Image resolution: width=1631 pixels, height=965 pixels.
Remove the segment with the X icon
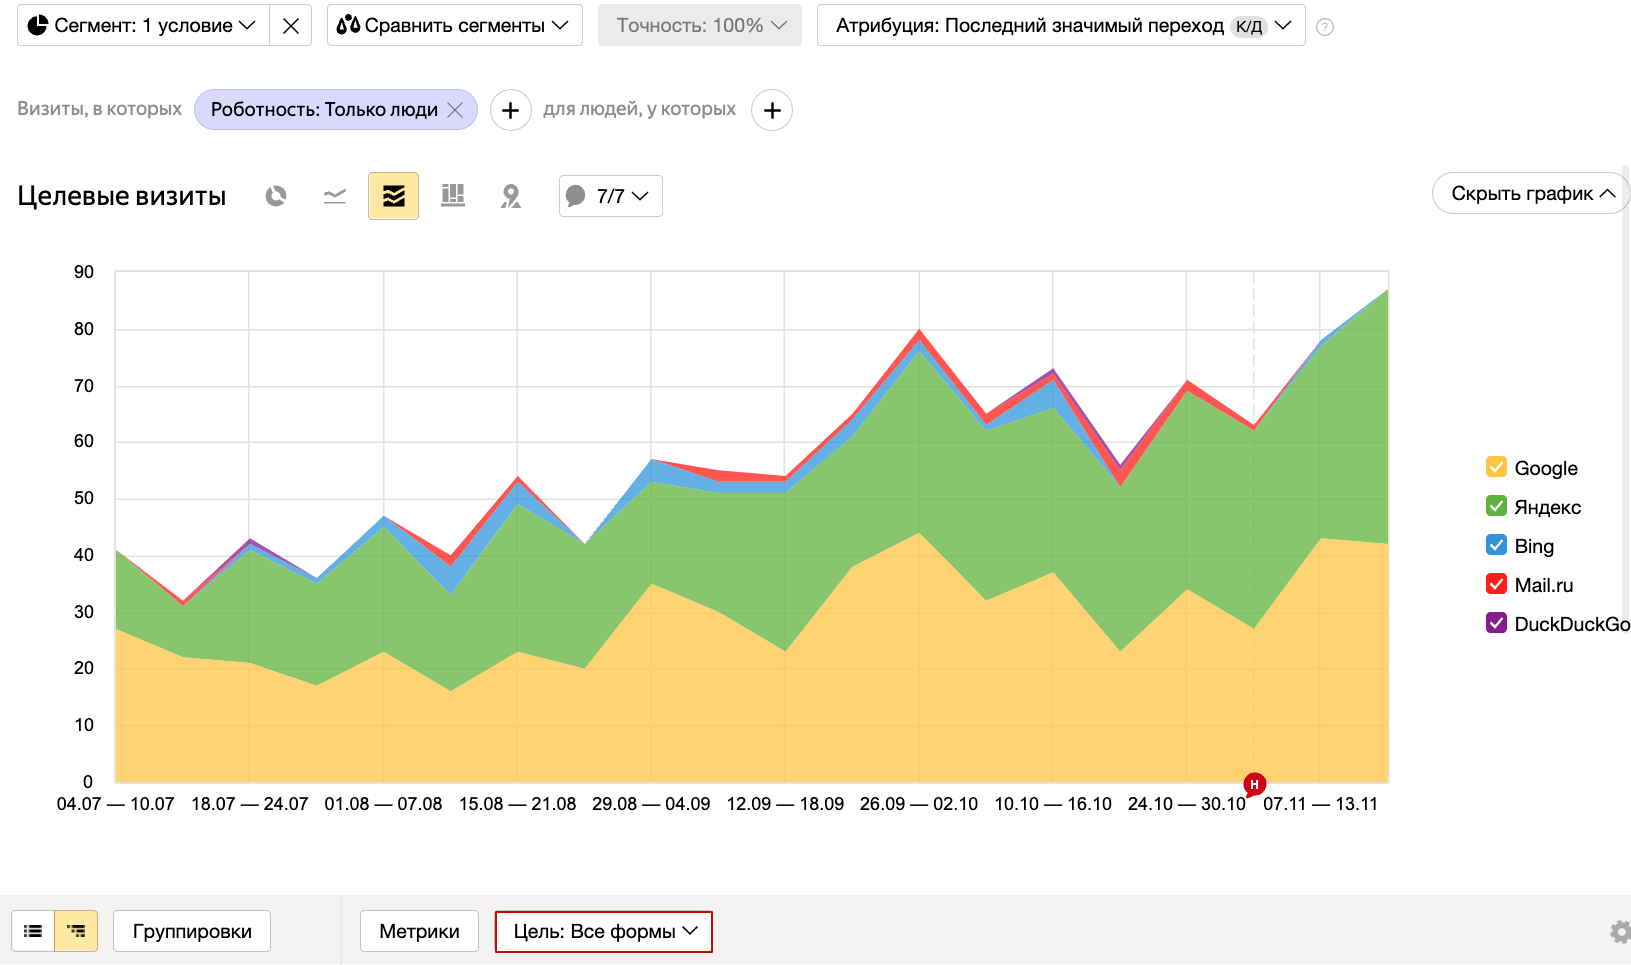click(x=291, y=26)
